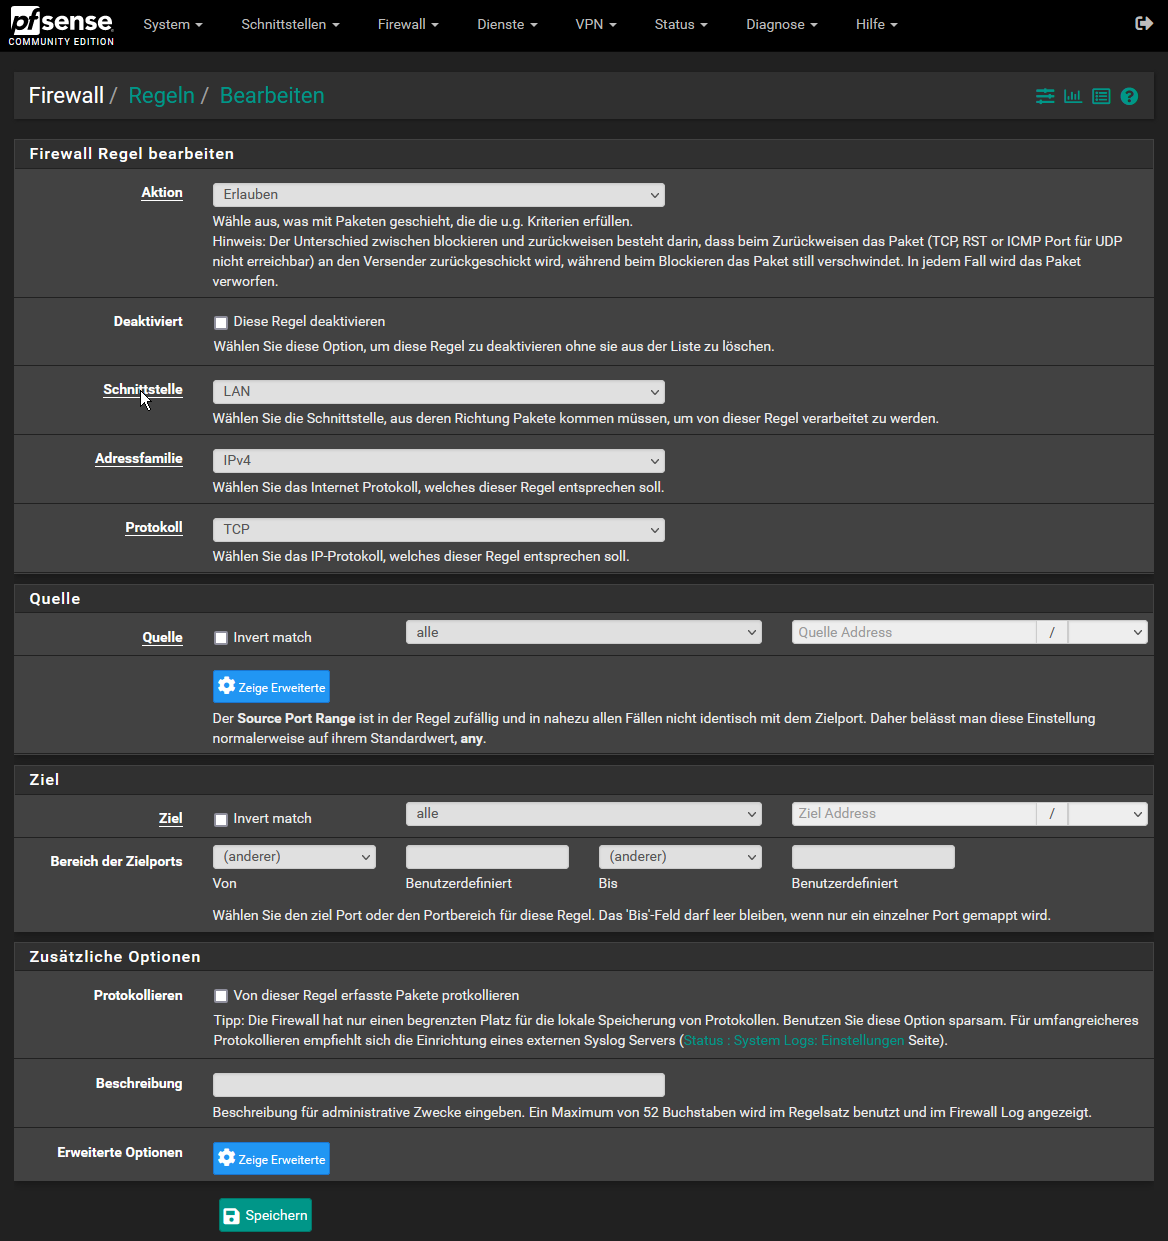Viewport: 1168px width, 1241px height.
Task: Open the related settings sliders icon
Action: click(1045, 96)
